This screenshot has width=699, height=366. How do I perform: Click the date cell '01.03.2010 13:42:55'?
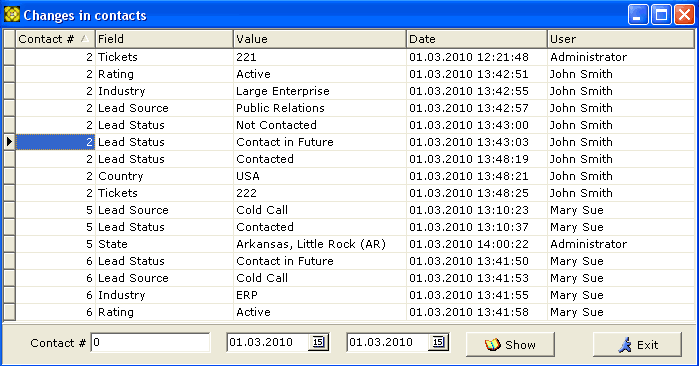tap(477, 91)
